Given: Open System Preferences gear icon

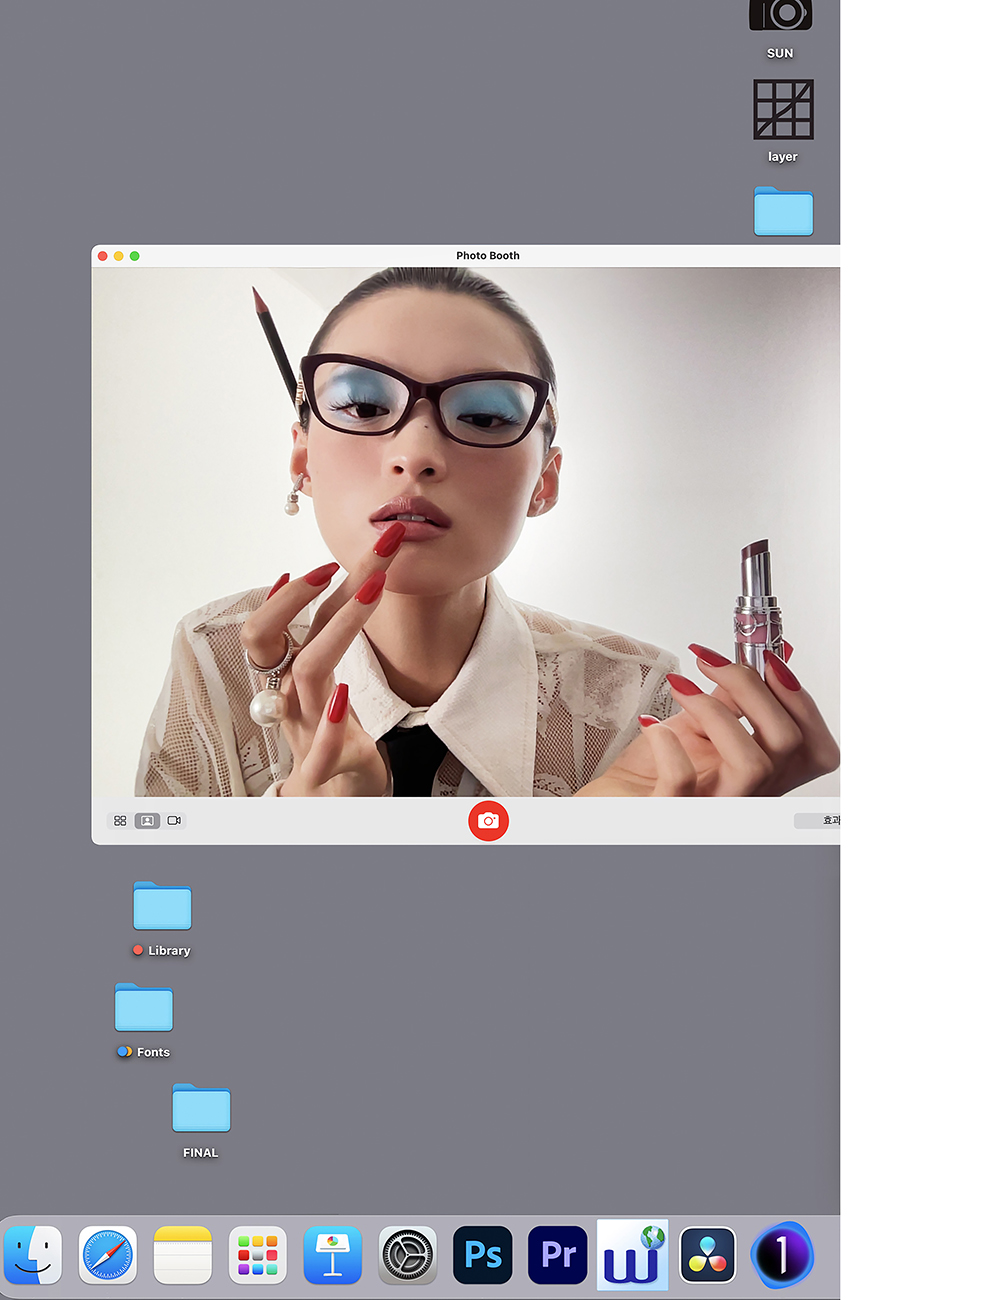Looking at the screenshot, I should point(408,1255).
